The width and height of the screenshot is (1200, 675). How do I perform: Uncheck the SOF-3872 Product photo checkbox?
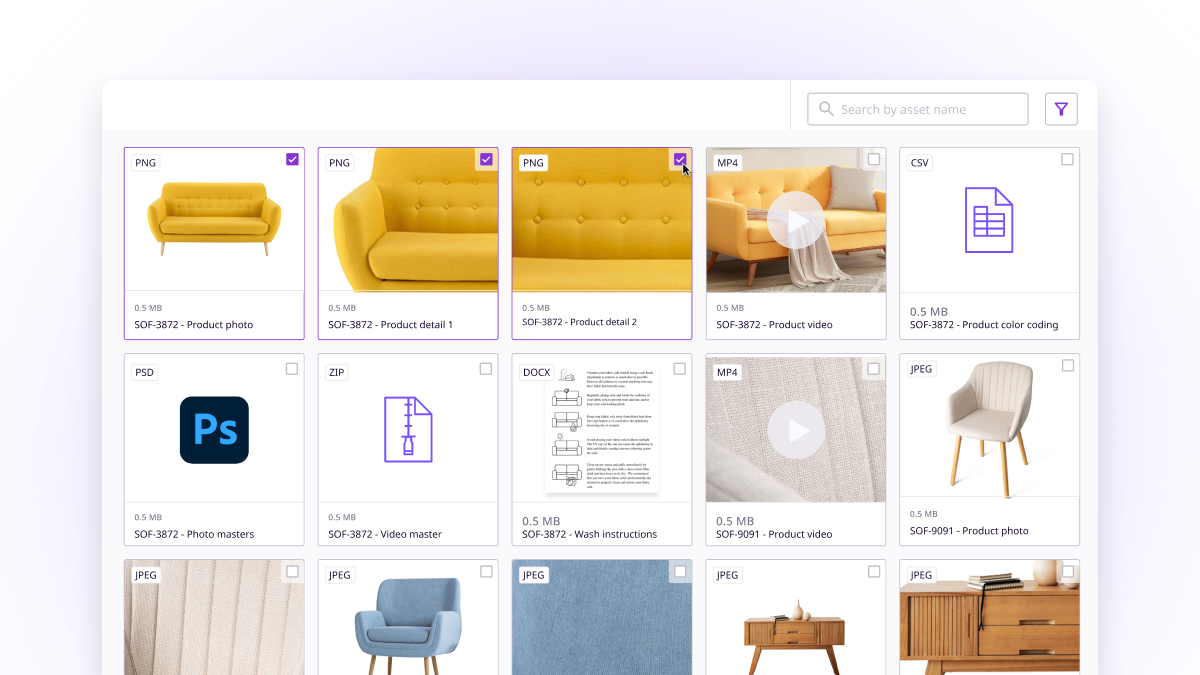(291, 159)
